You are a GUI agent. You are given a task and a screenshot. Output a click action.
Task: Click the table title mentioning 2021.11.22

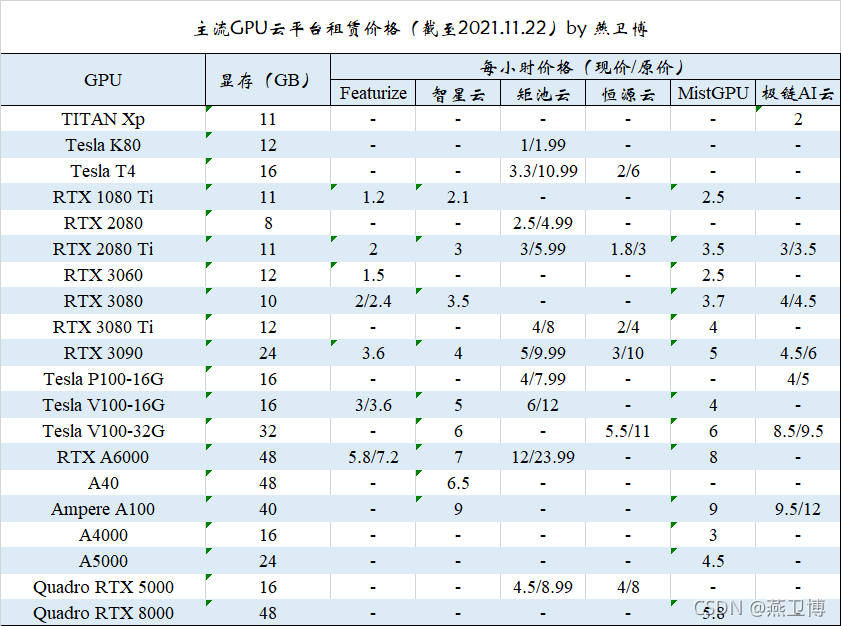click(420, 28)
